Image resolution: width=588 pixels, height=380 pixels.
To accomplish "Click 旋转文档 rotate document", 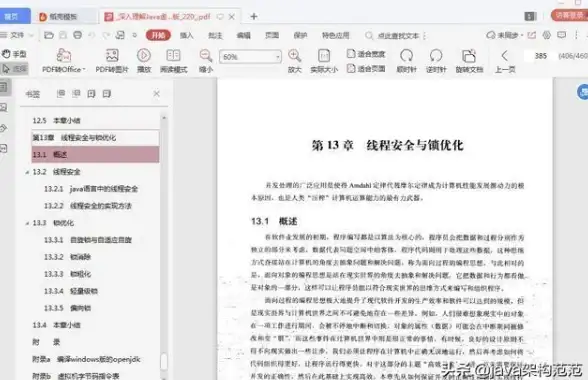I will (469, 60).
